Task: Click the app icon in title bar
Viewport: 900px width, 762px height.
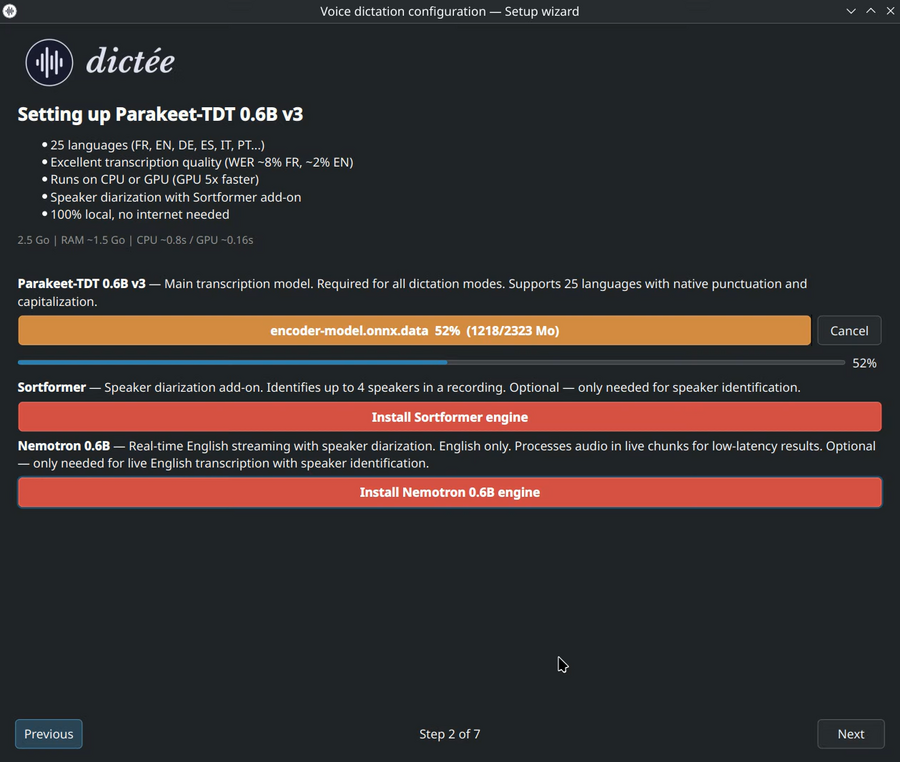Action: (x=10, y=10)
